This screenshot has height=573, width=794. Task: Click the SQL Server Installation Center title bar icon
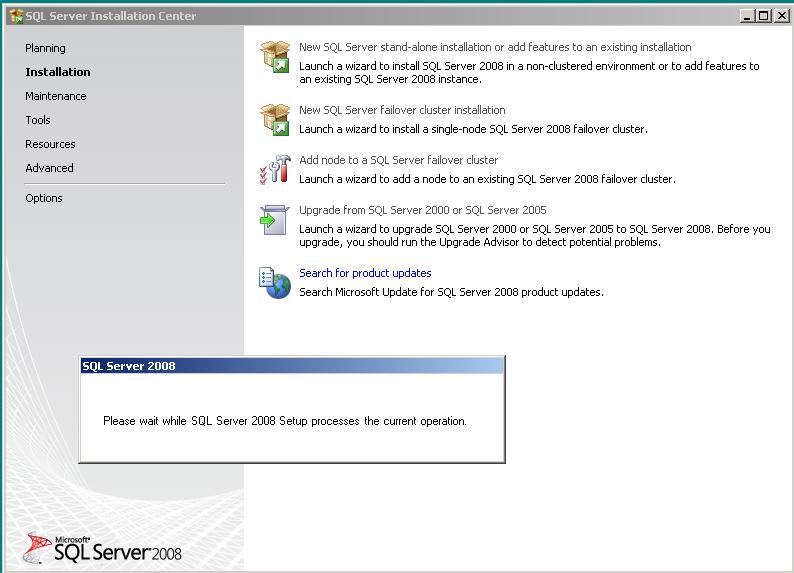click(x=16, y=16)
